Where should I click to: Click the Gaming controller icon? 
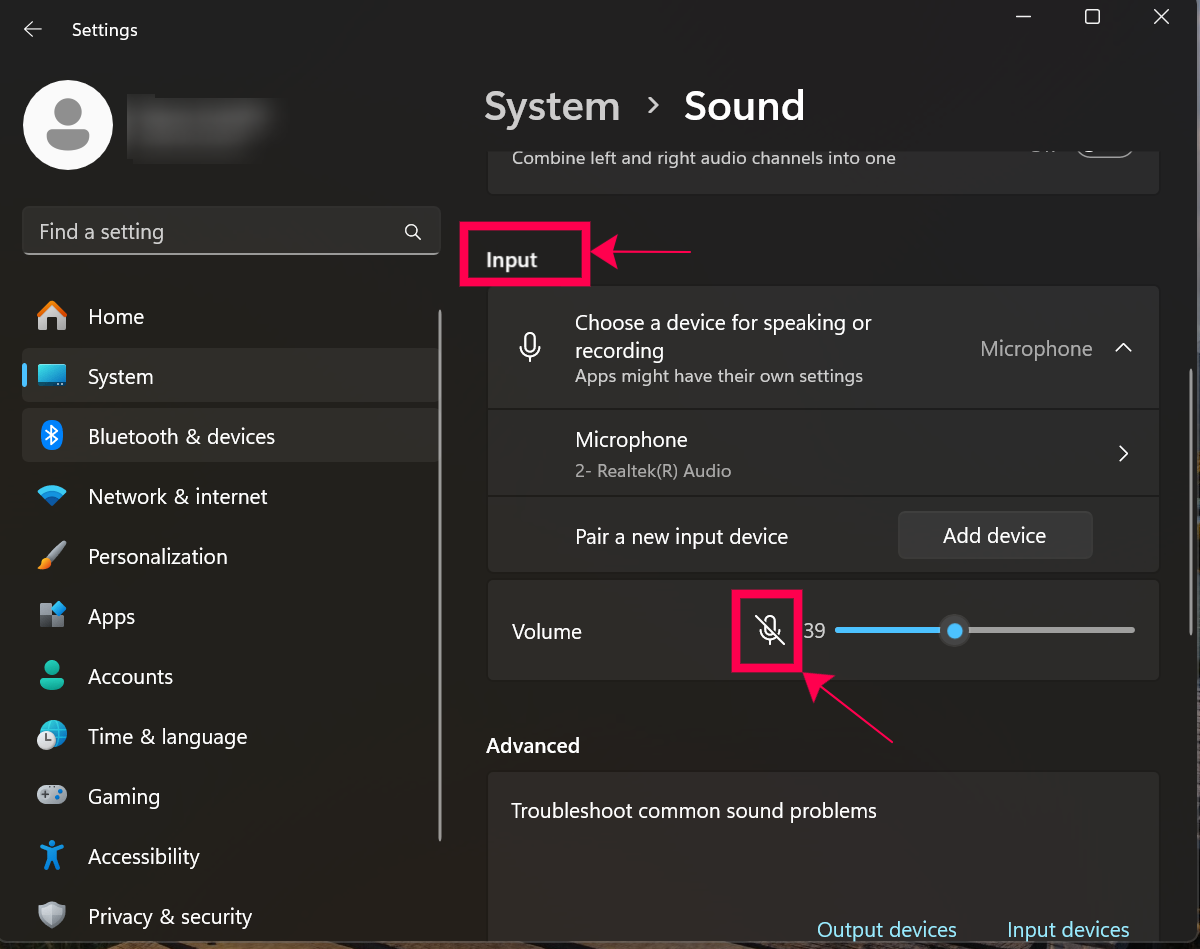(x=52, y=796)
